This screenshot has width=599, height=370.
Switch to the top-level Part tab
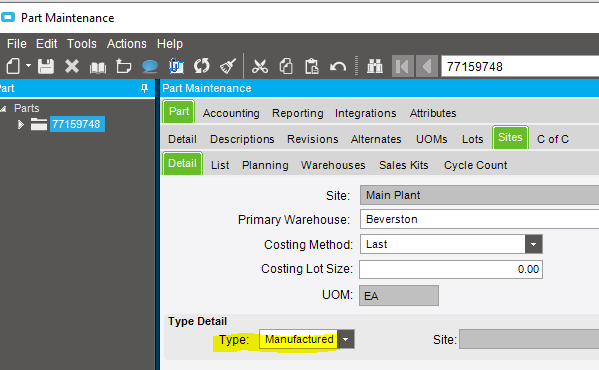coord(179,111)
